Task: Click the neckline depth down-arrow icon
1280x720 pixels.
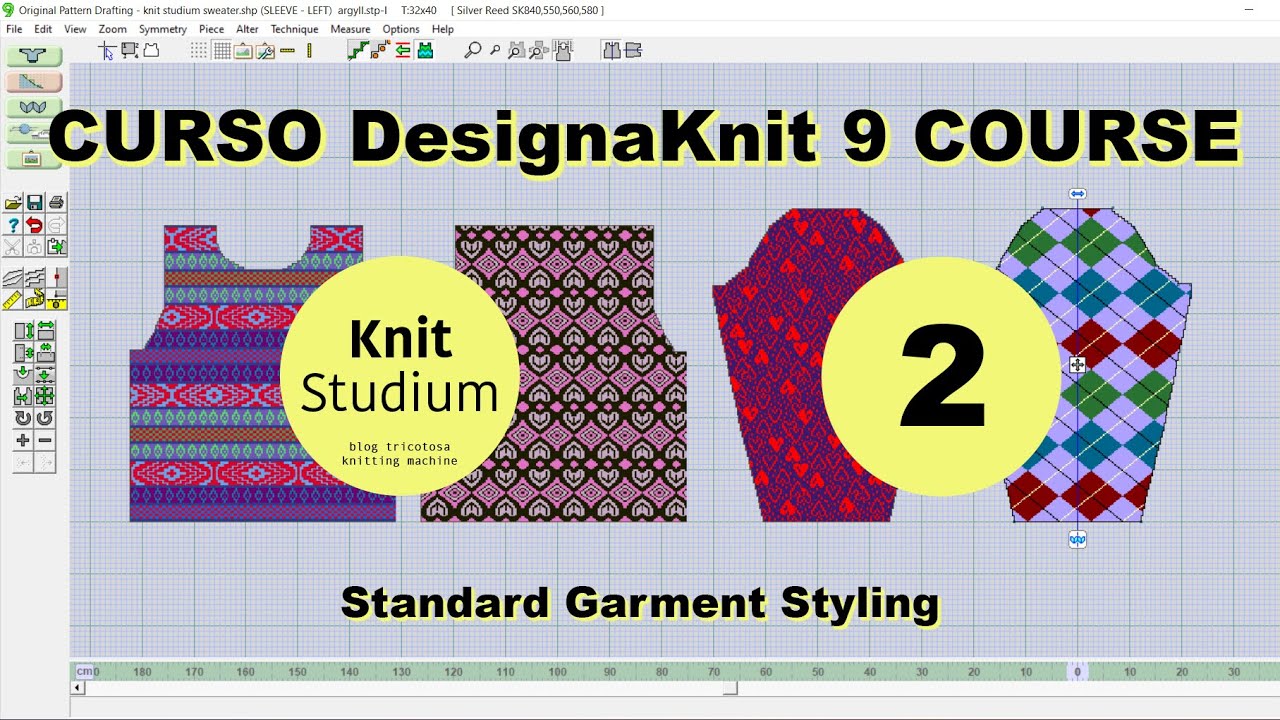Action: (23, 375)
